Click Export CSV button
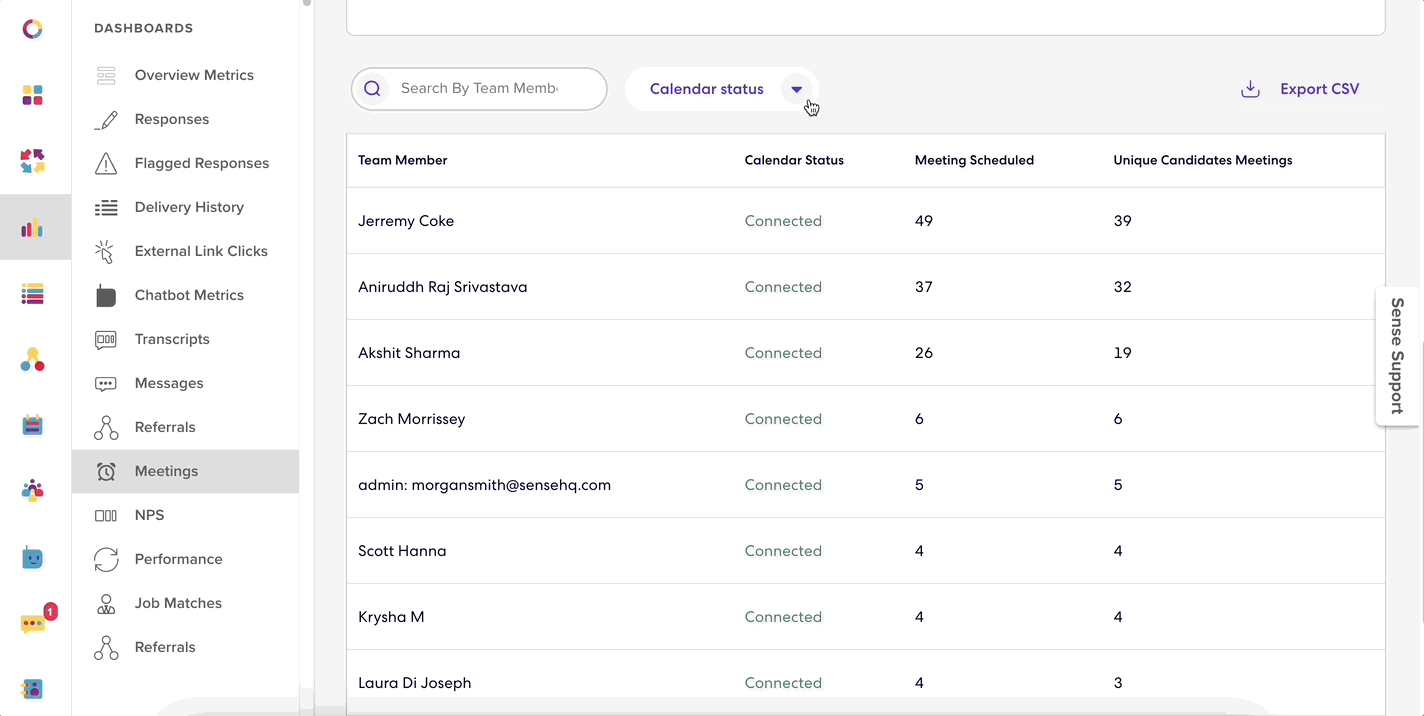1424x716 pixels. (1300, 89)
